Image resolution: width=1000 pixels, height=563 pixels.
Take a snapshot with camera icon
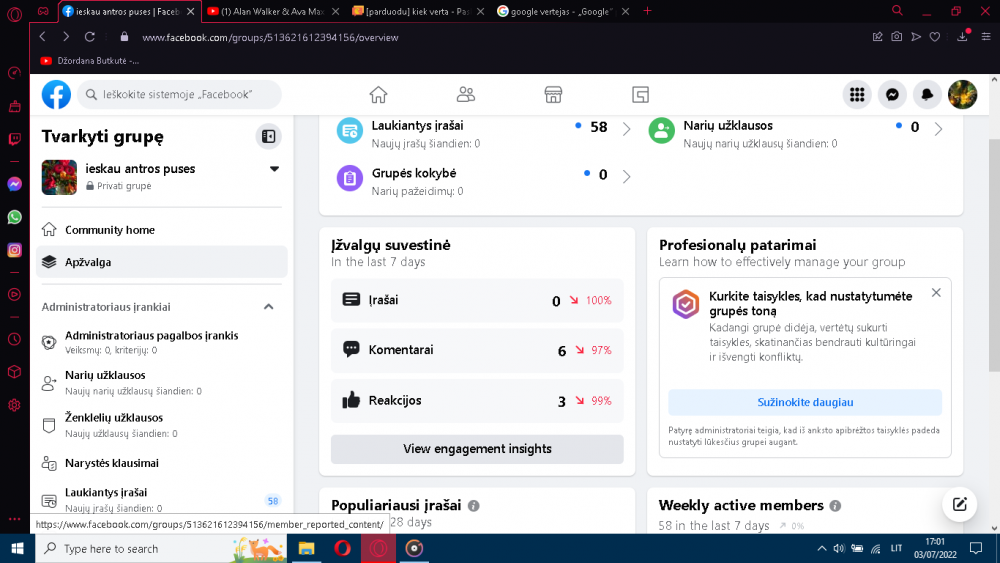click(897, 37)
